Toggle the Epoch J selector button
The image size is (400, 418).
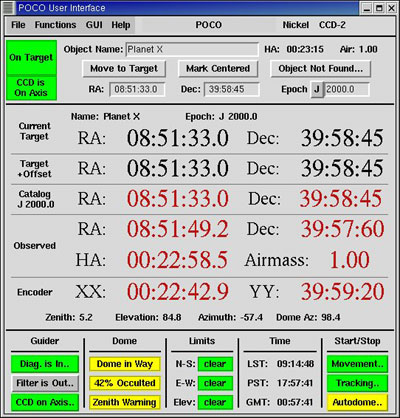pyautogui.click(x=317, y=89)
